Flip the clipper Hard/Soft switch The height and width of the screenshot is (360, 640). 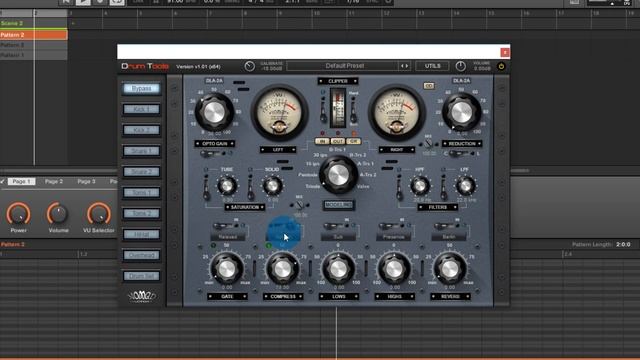pyautogui.click(x=353, y=111)
